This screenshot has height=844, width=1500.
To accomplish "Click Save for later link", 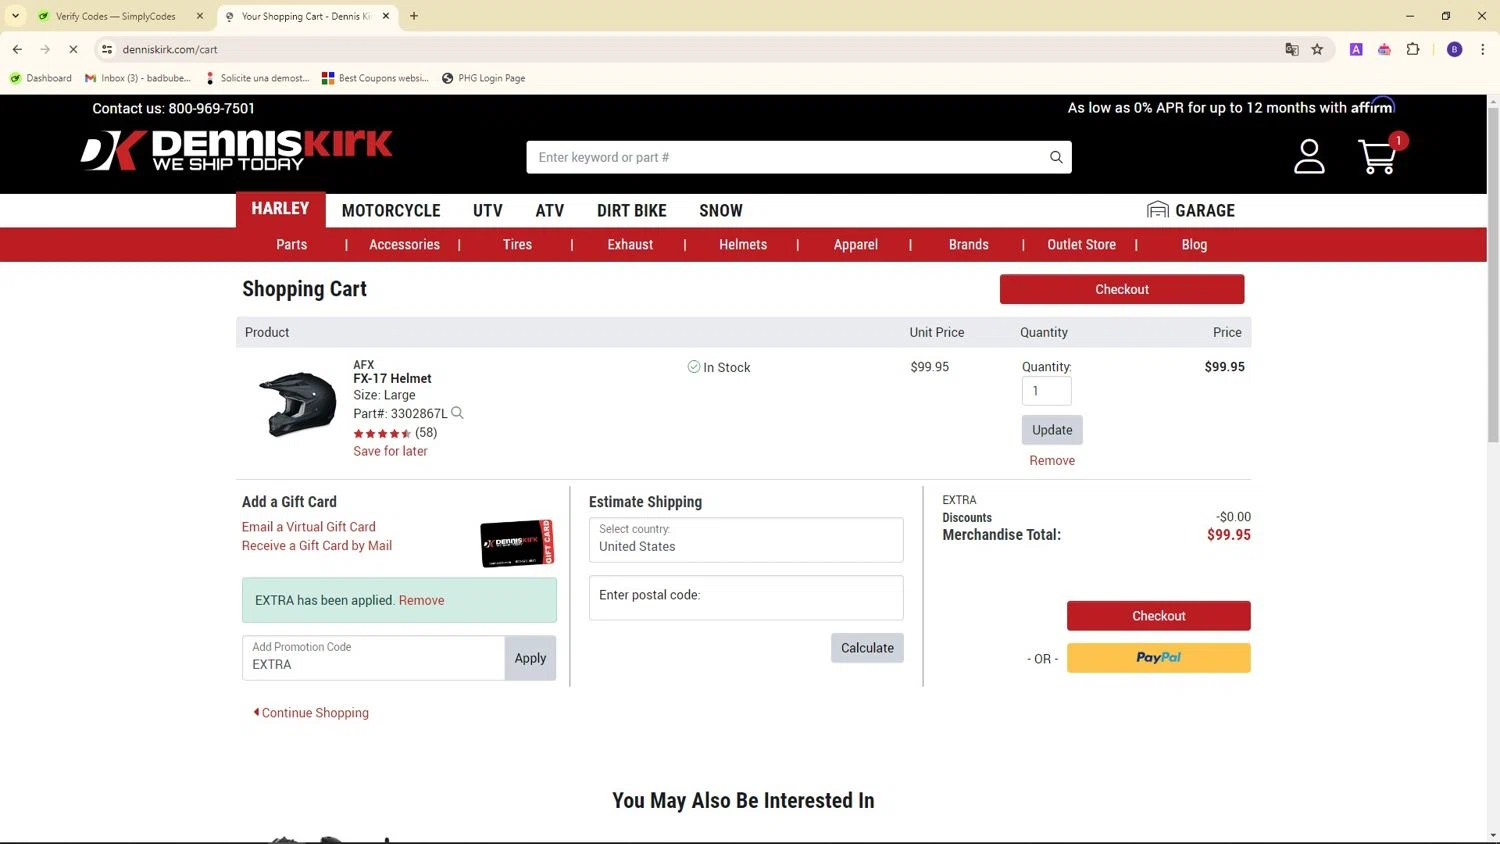I will [x=390, y=451].
